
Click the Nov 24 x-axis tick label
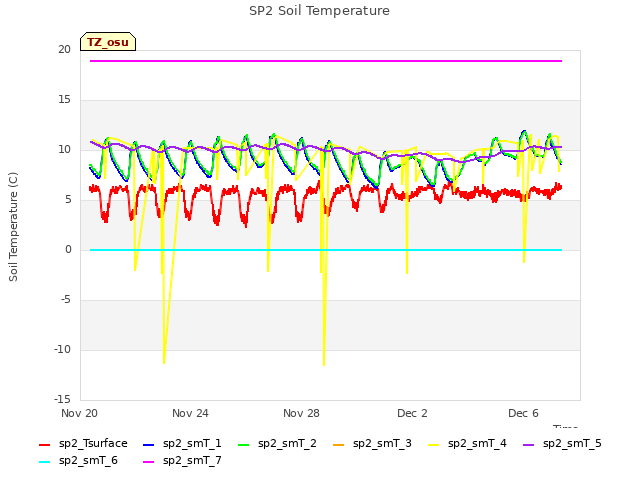190,413
